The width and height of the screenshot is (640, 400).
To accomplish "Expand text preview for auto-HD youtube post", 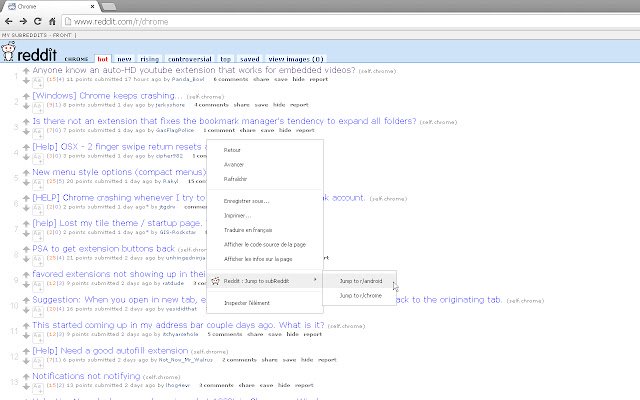I will pos(38,82).
